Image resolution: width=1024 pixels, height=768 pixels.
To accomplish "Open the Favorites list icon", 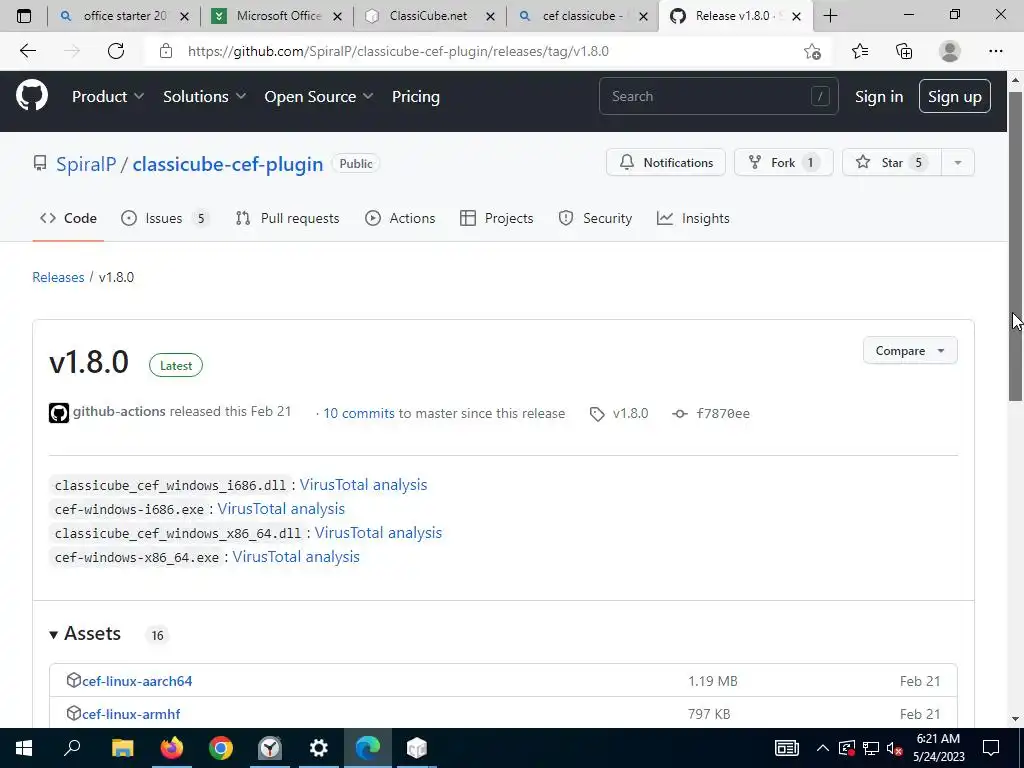I will click(860, 51).
